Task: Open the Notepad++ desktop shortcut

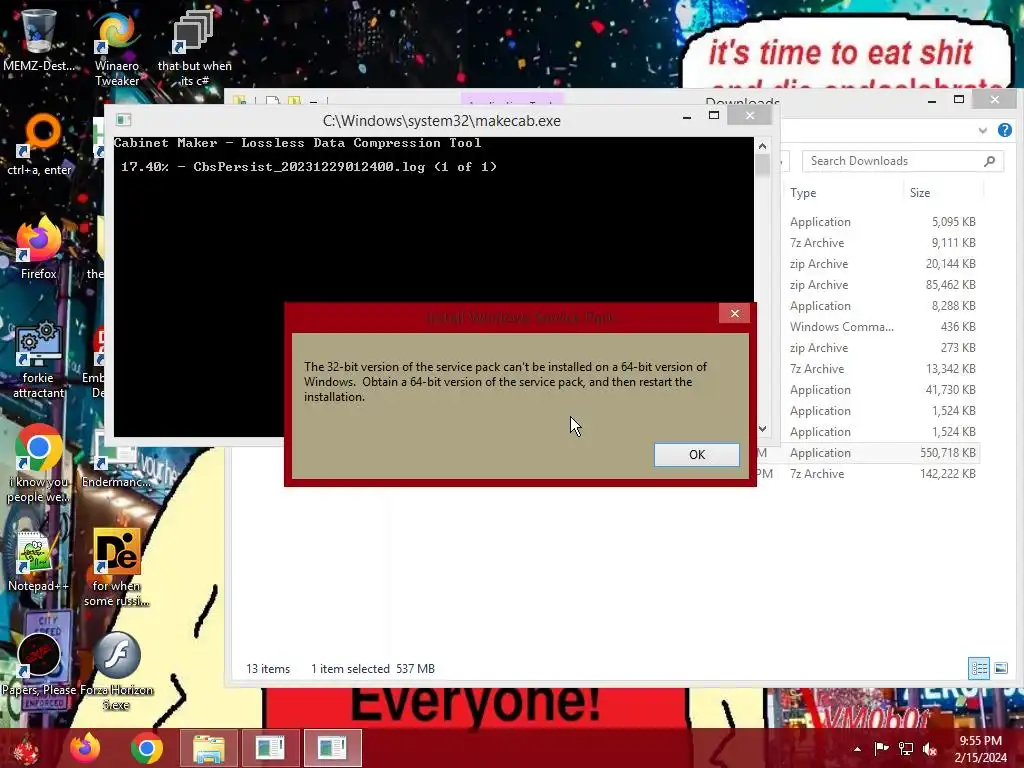Action: pos(39,562)
